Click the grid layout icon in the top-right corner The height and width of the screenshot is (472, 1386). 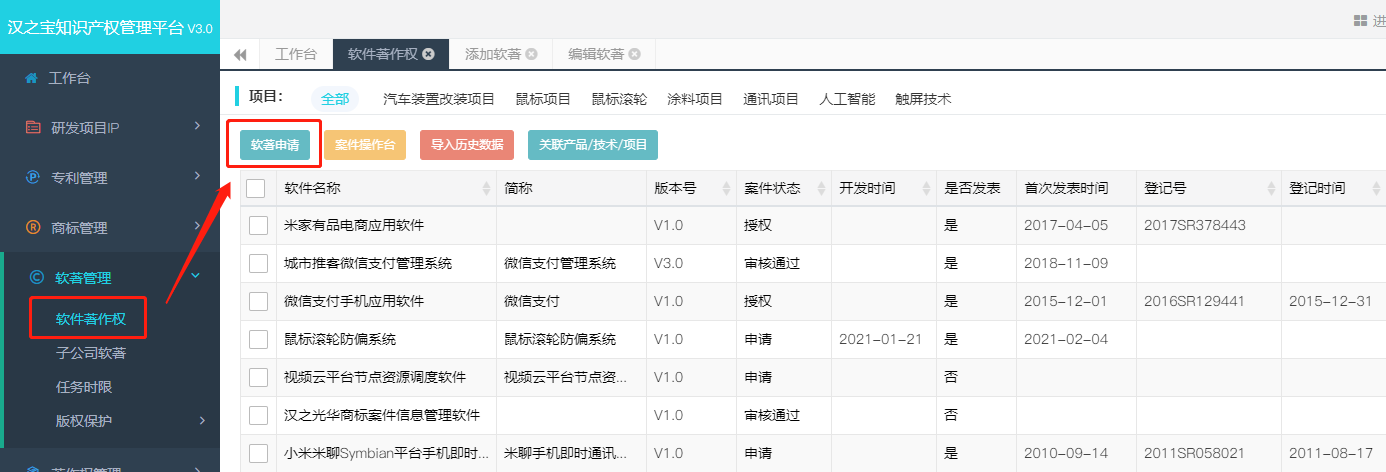[1360, 20]
